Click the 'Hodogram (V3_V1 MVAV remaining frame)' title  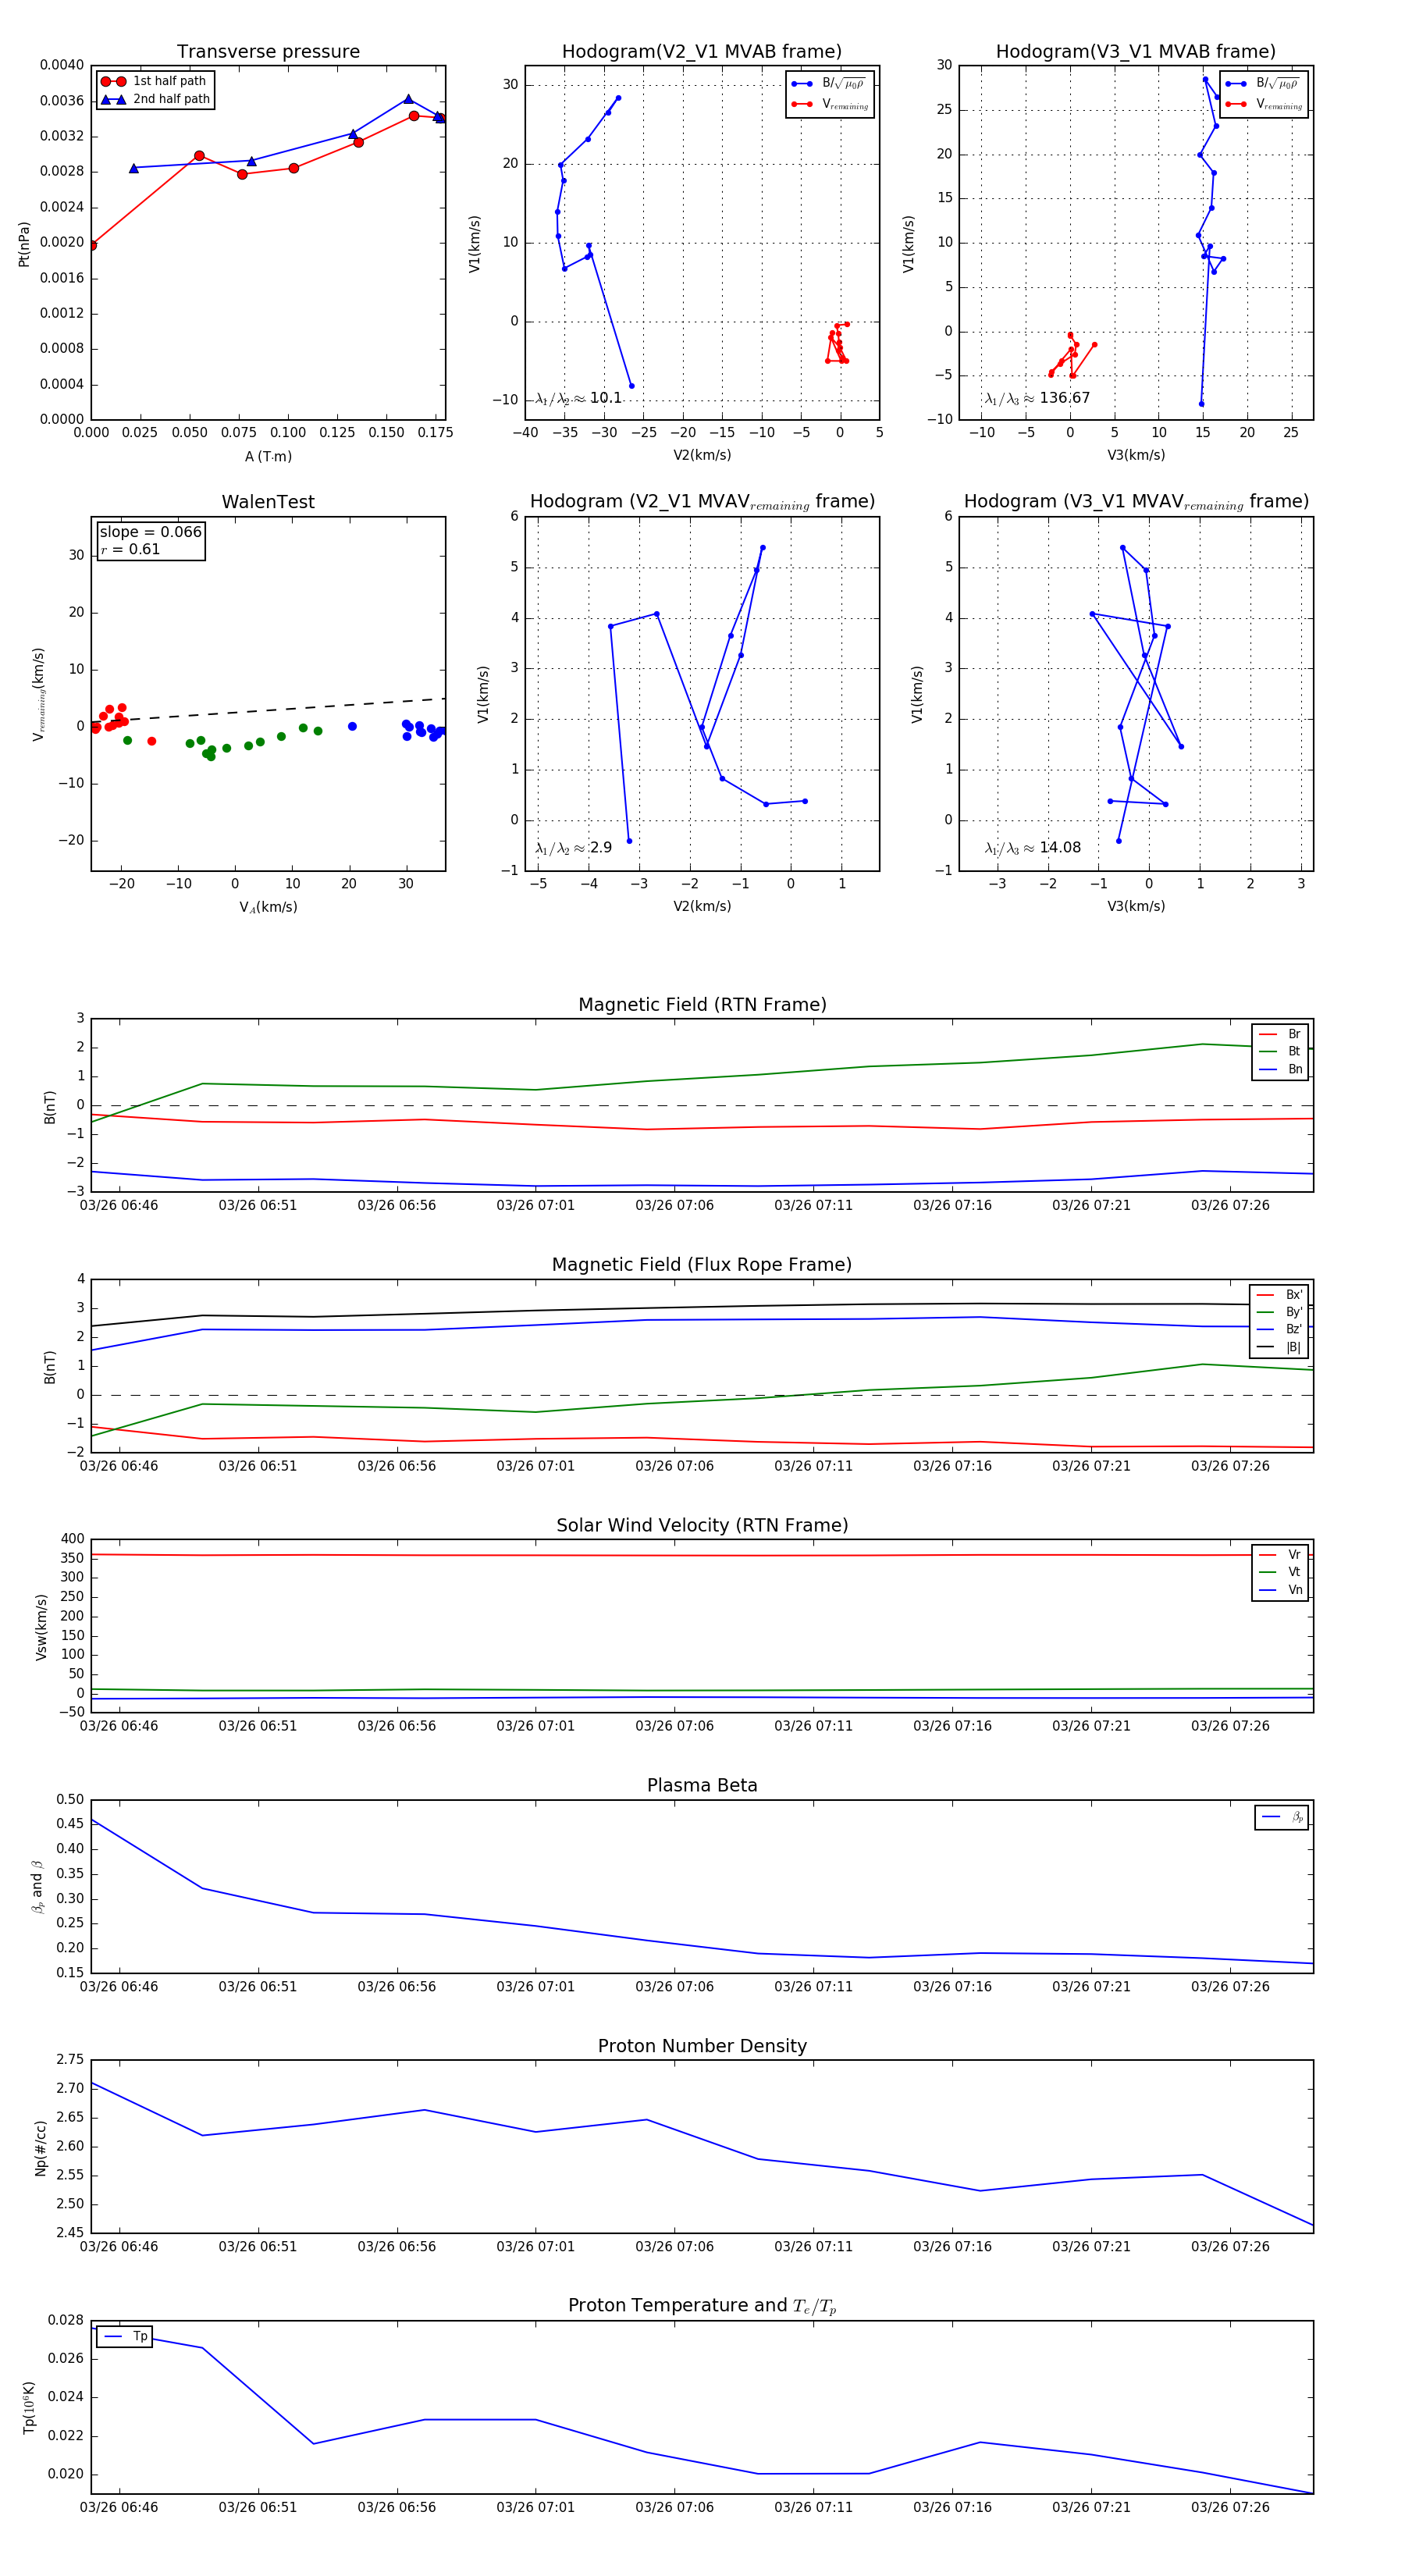1136,502
